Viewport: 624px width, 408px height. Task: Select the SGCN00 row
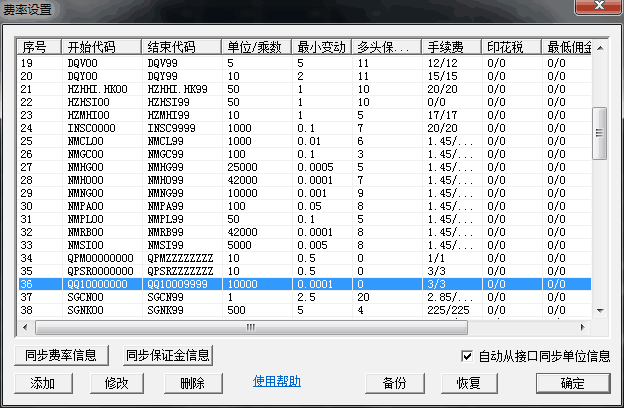point(305,297)
